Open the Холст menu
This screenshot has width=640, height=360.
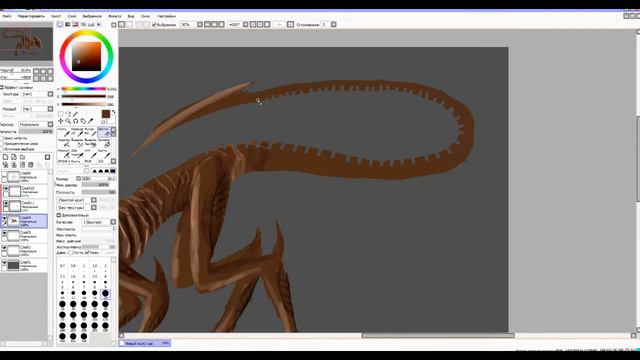point(56,16)
